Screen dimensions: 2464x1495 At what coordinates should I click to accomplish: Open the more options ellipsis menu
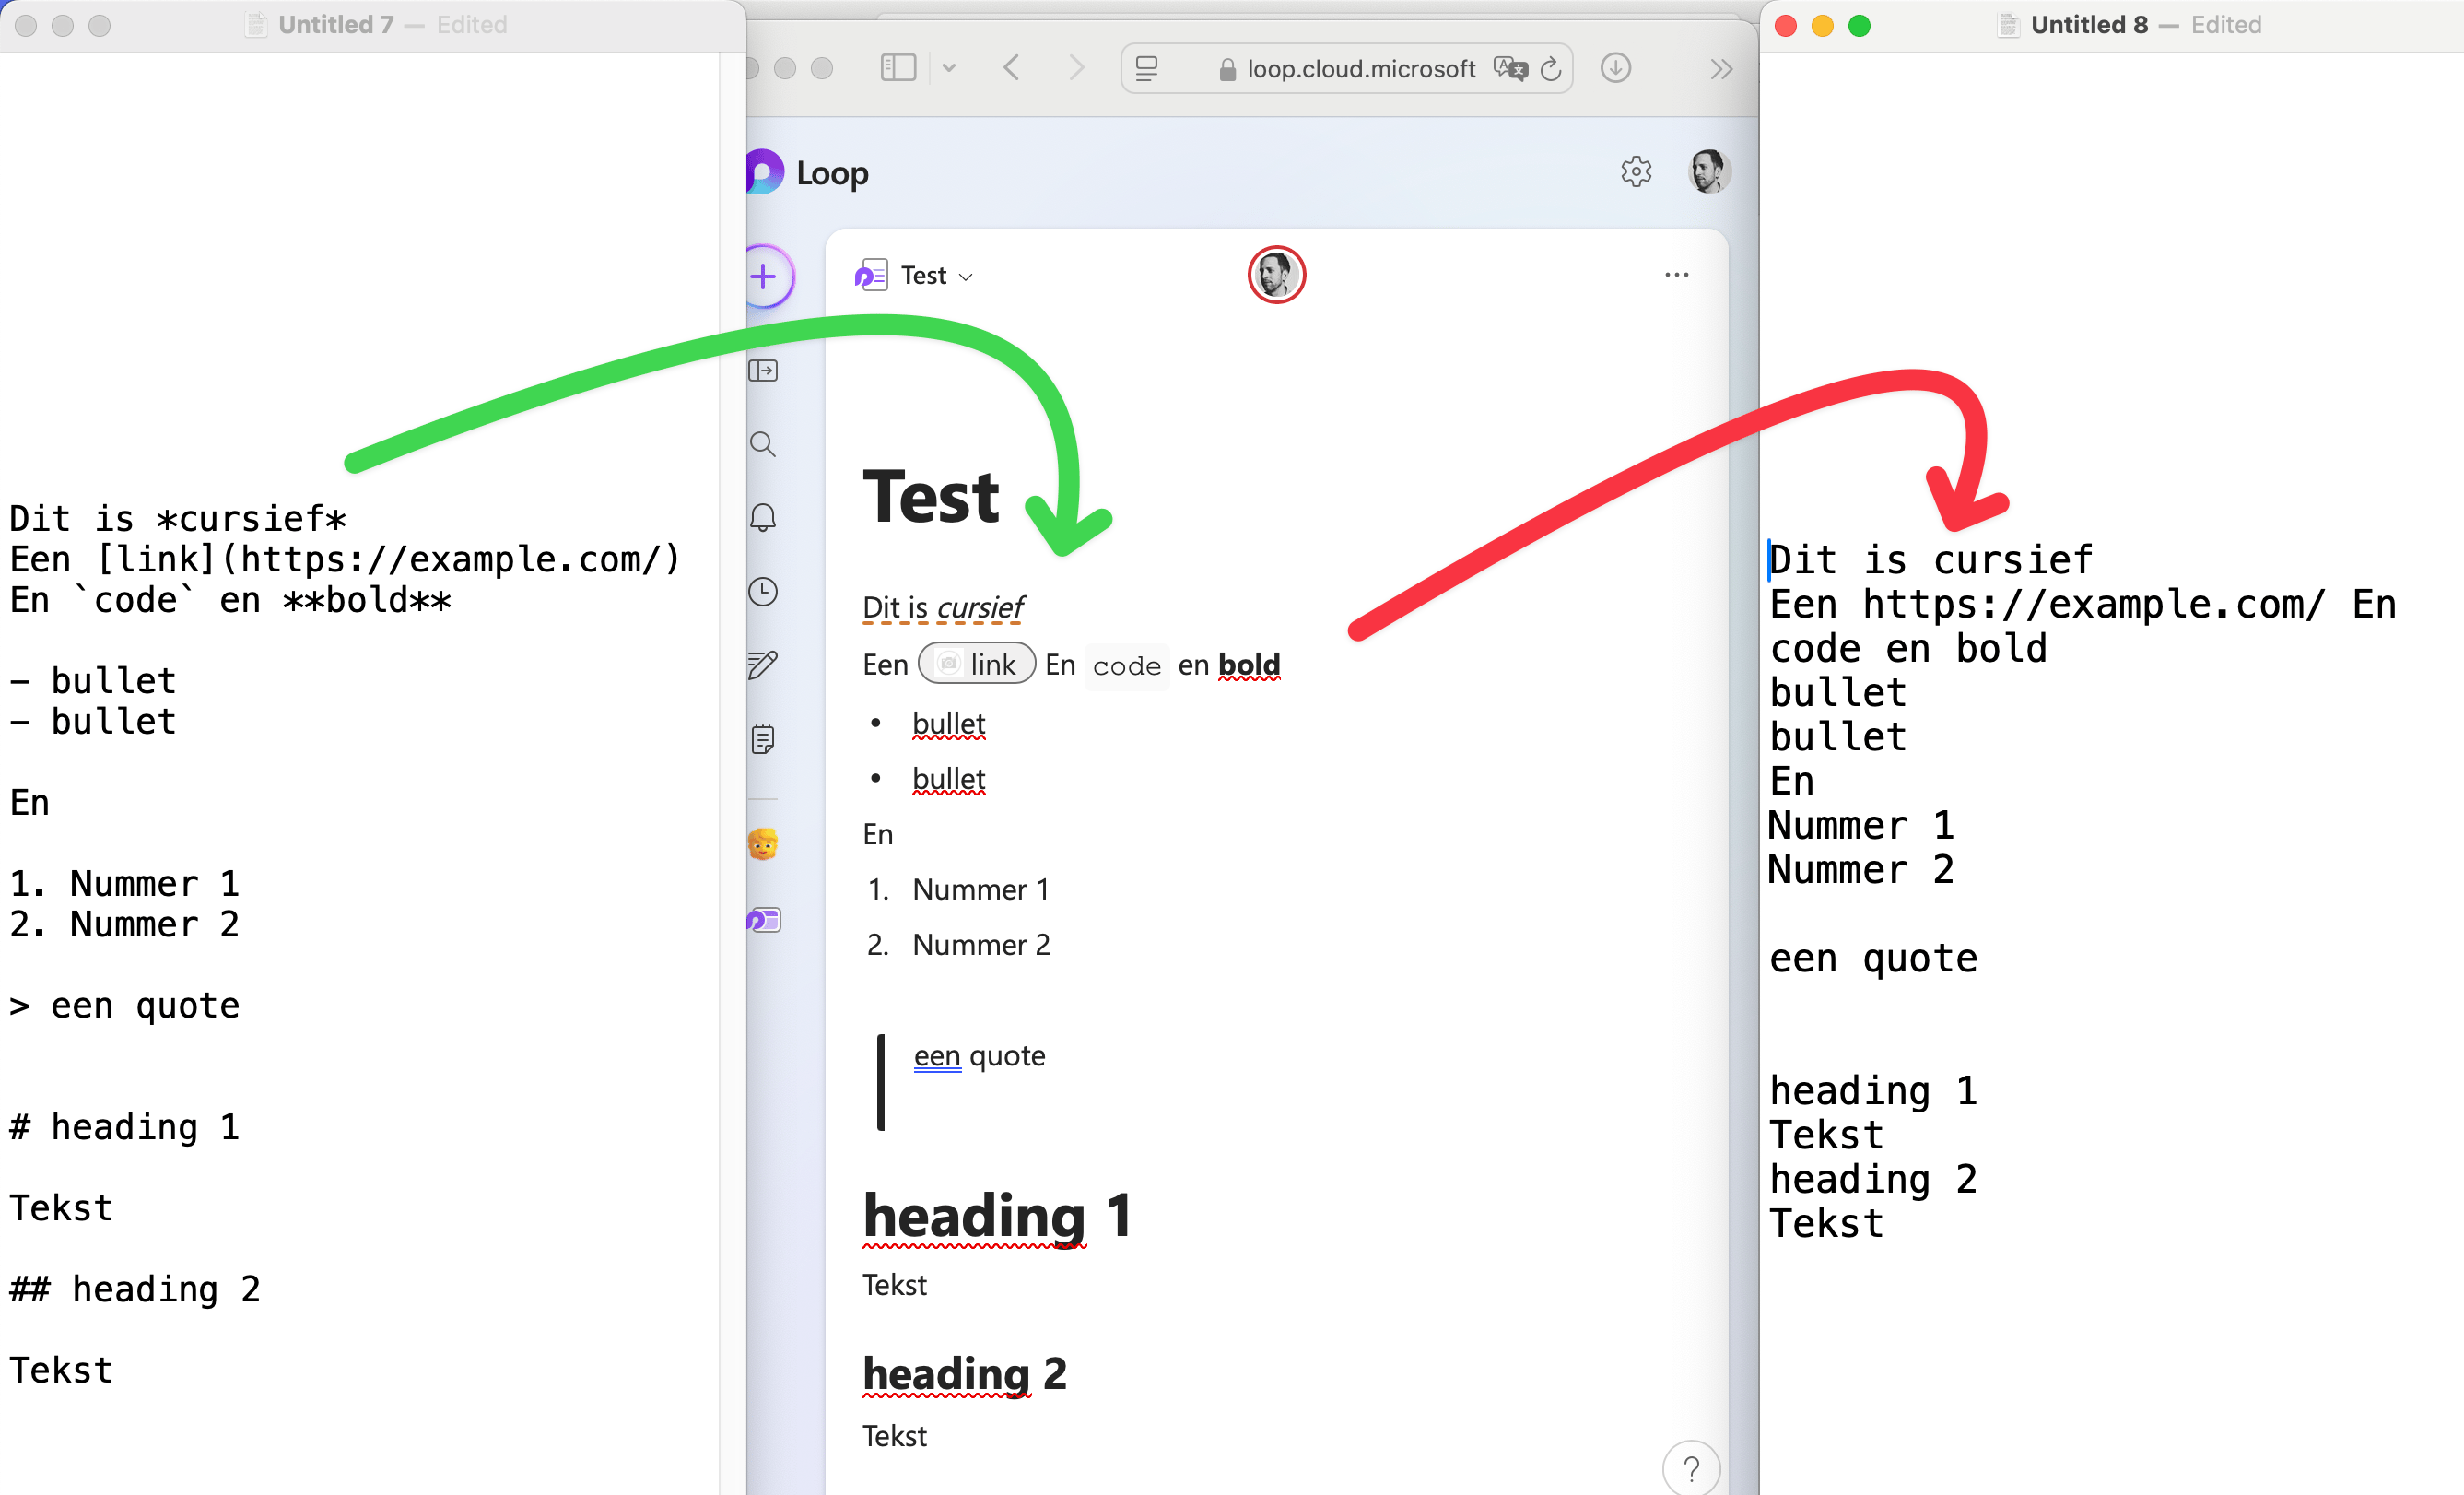point(1676,275)
